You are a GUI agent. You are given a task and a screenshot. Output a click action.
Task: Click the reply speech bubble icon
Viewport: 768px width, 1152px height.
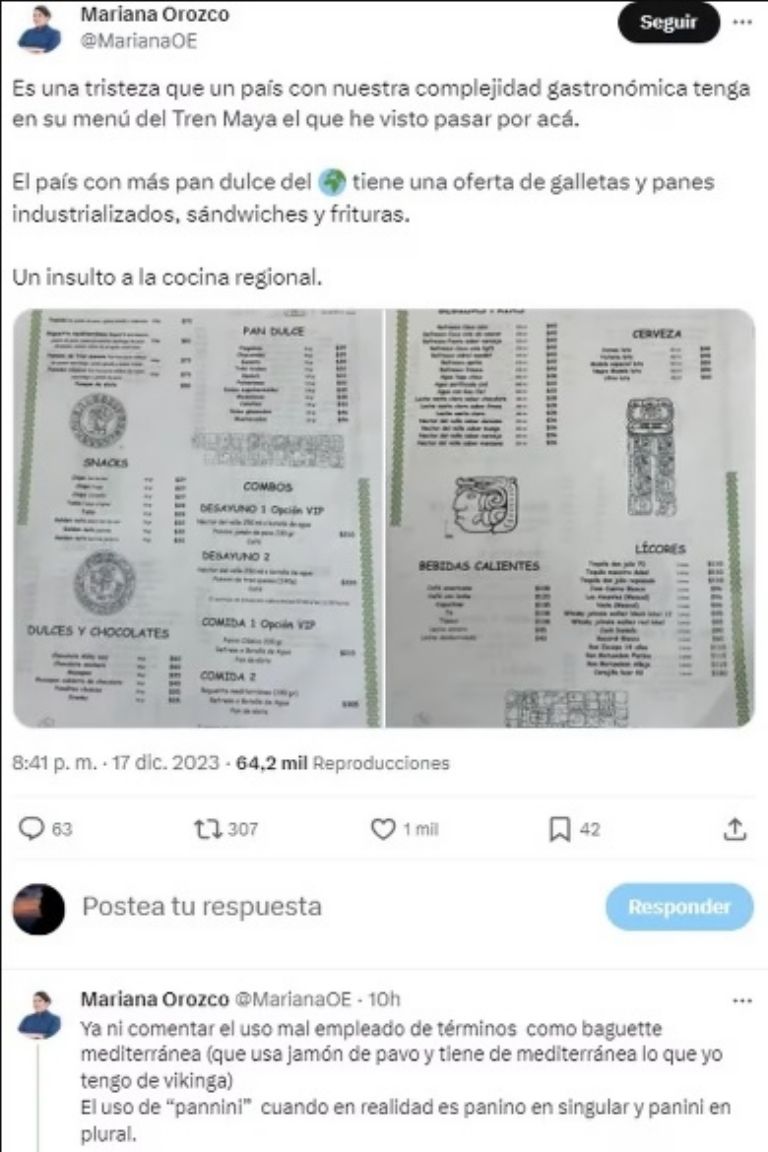point(31,829)
